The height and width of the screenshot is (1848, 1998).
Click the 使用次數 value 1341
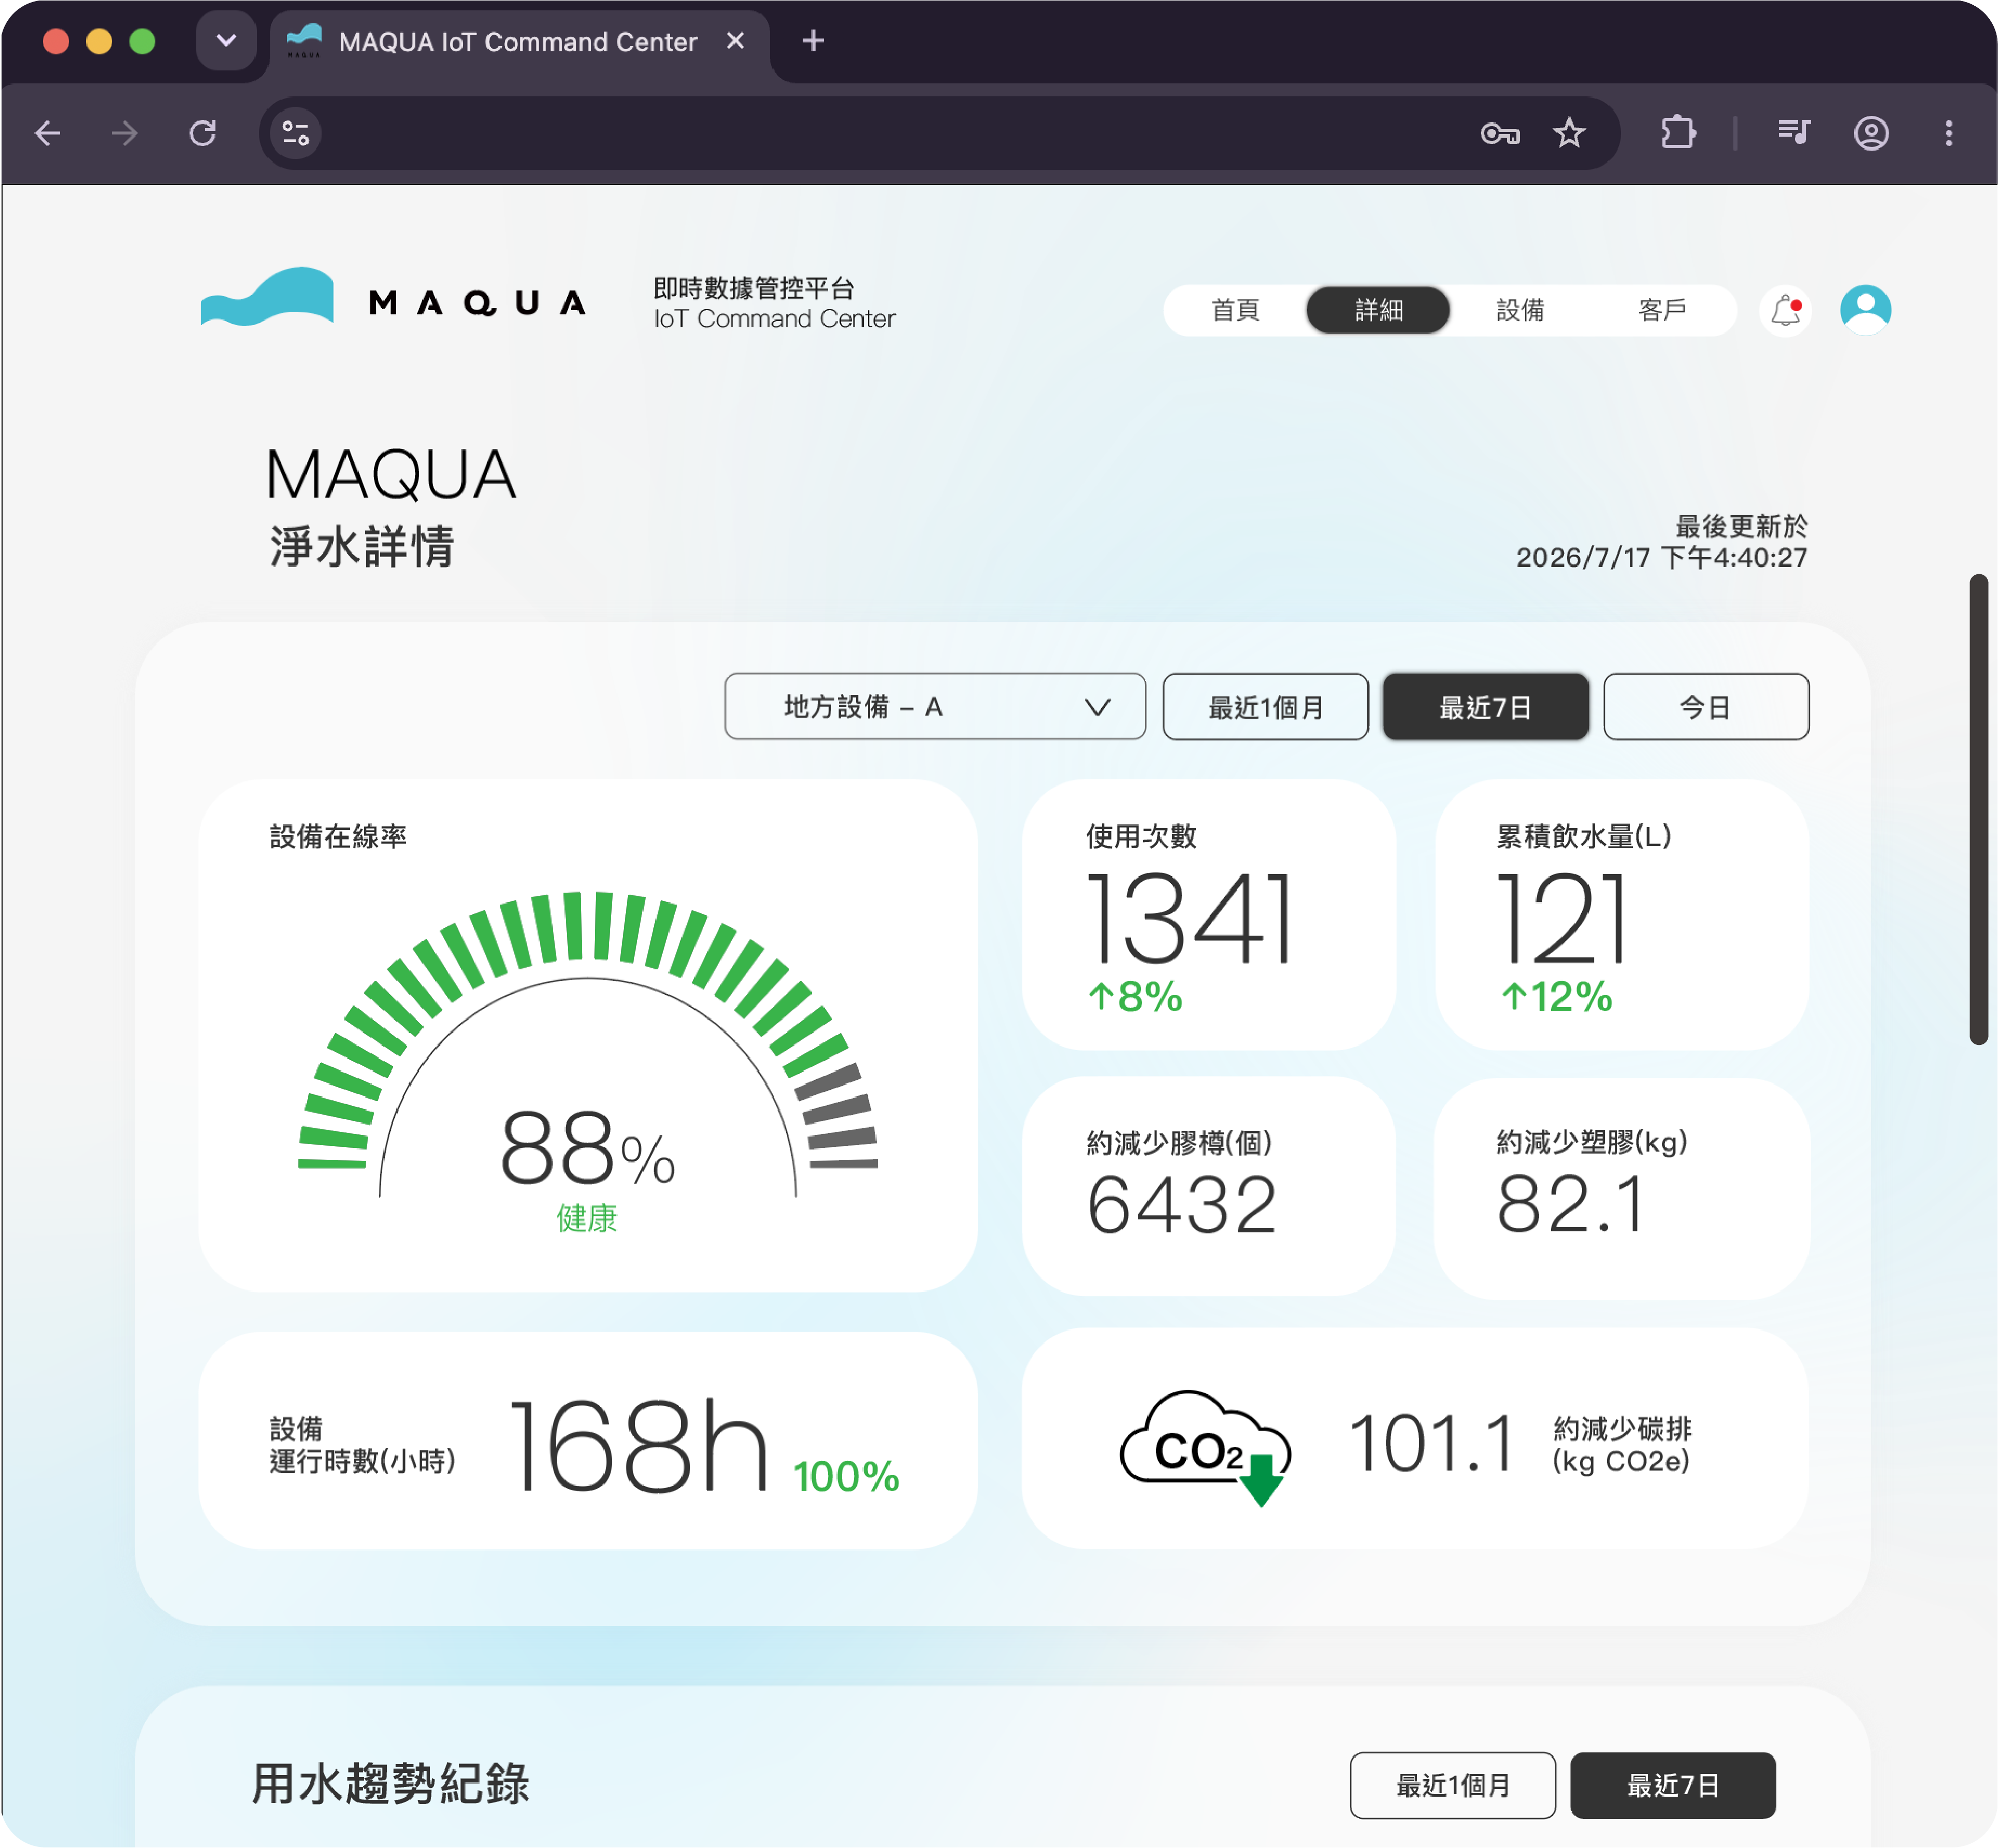tap(1190, 917)
